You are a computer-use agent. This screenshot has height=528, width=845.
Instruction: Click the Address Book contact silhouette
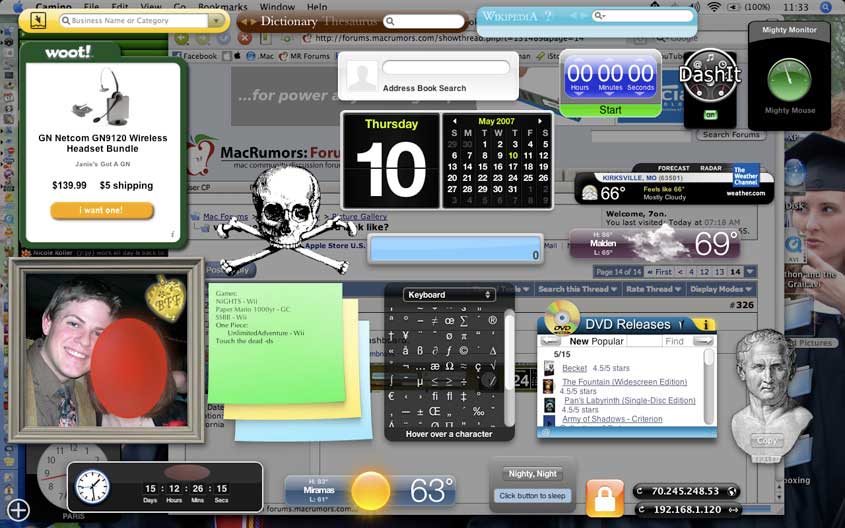point(362,77)
